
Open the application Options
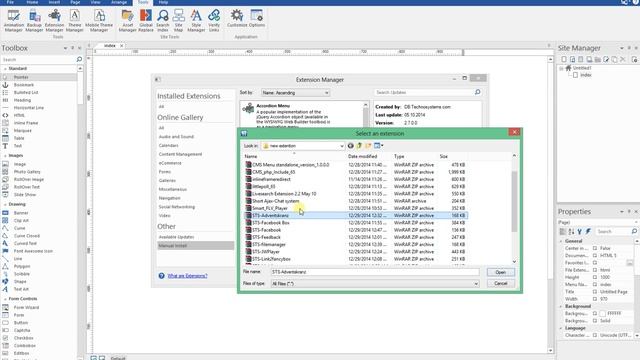(257, 19)
